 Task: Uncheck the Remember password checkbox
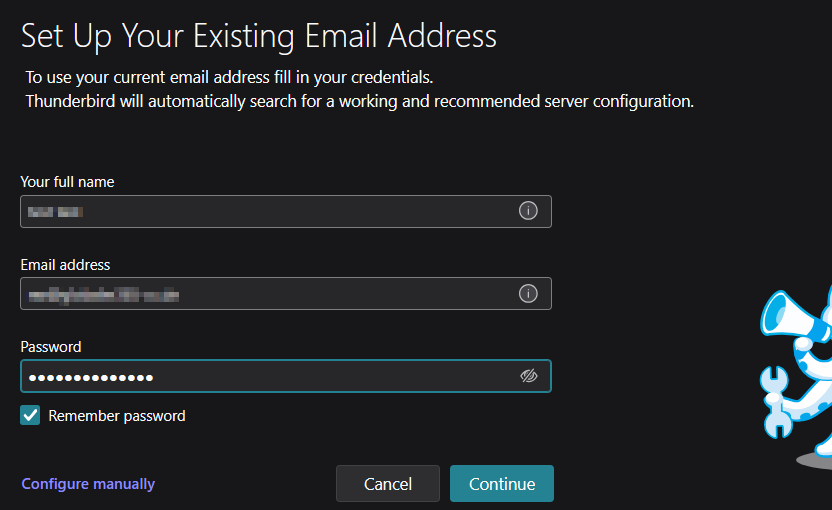30,415
